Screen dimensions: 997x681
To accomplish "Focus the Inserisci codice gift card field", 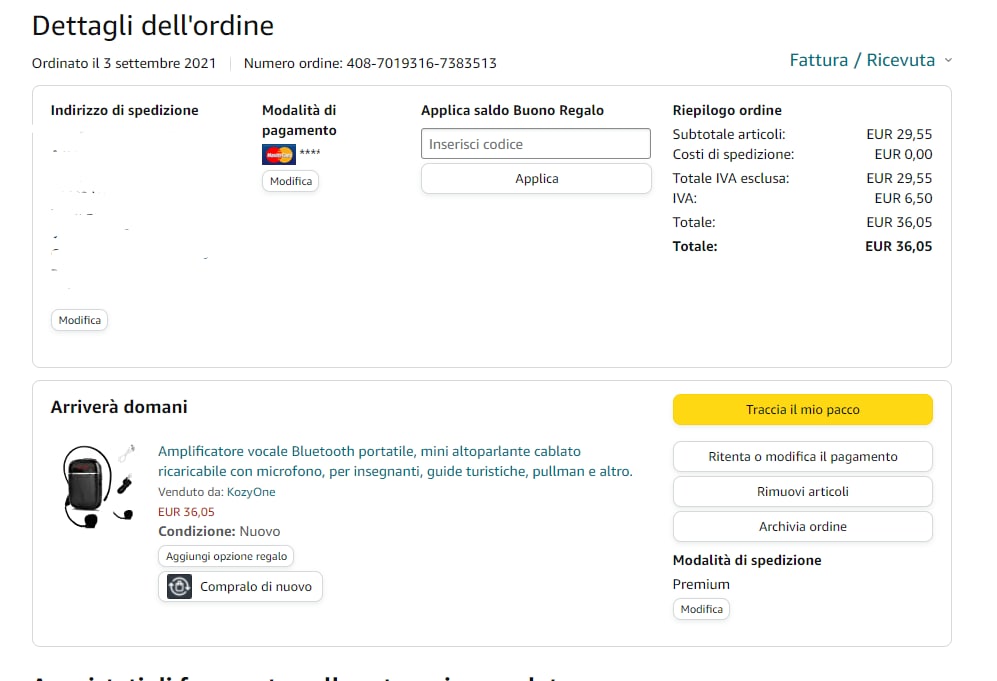I will (x=535, y=144).
